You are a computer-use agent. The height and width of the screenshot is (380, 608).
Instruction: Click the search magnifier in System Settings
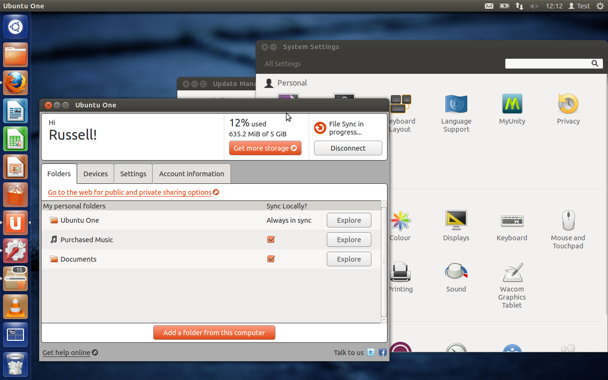(594, 63)
